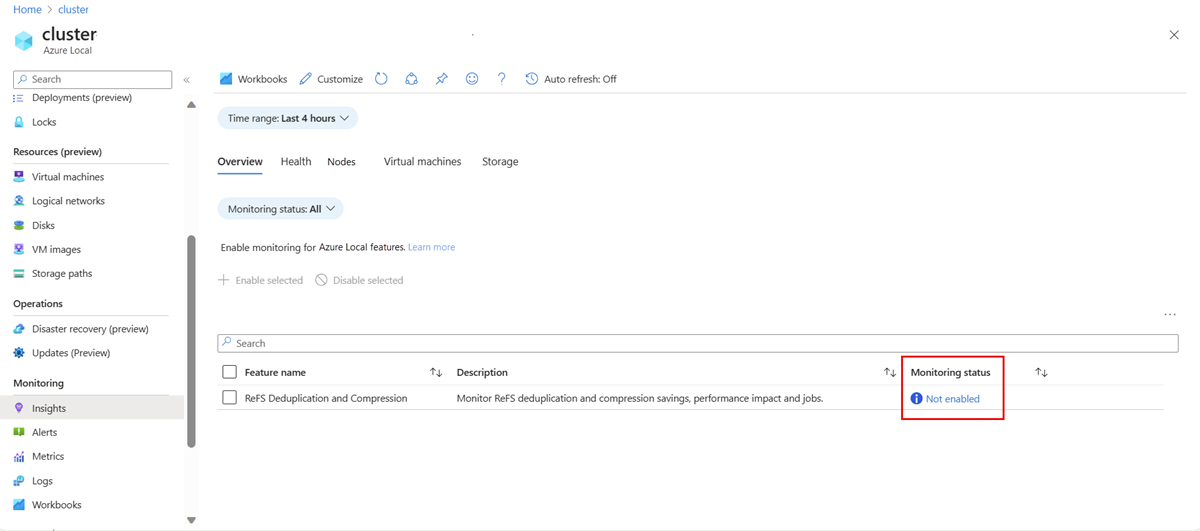Open Workbooks from the toolbar

(x=254, y=79)
